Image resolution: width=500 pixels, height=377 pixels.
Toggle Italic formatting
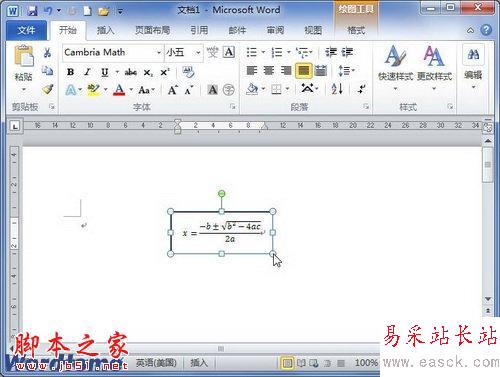point(87,72)
